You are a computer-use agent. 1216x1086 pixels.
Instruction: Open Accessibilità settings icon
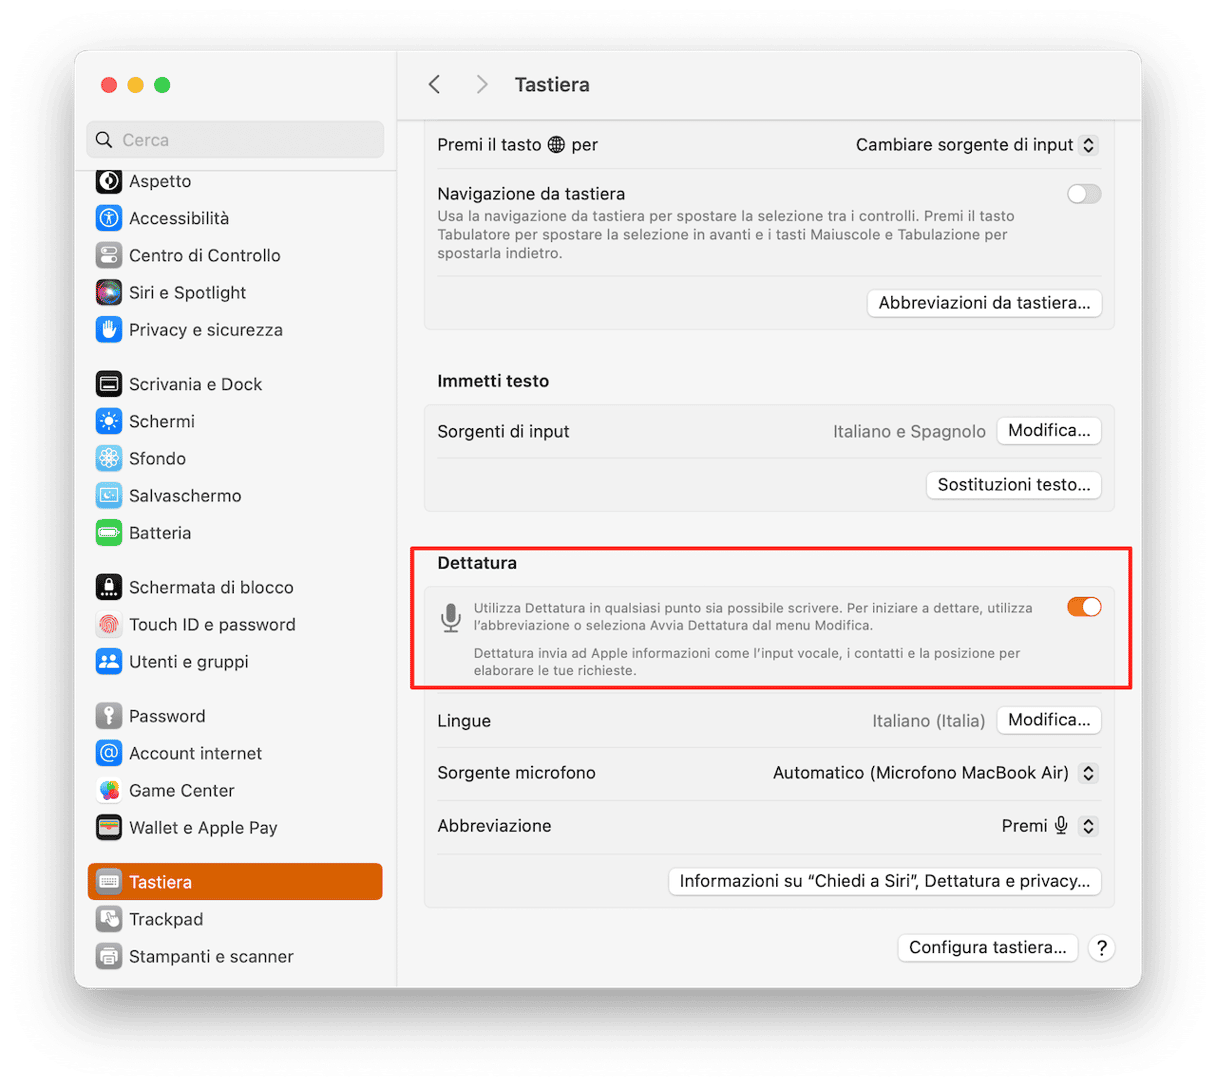tap(109, 218)
